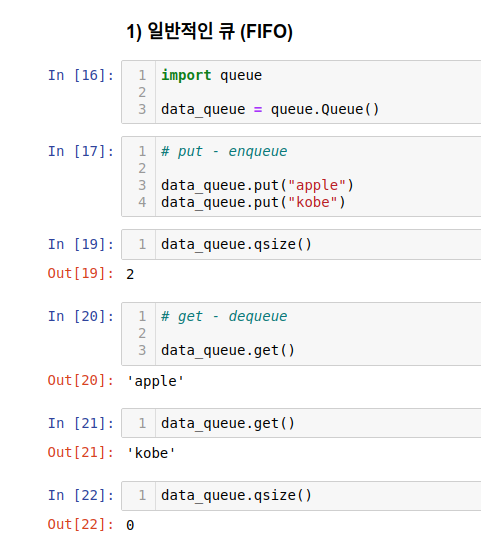Screen dimensions: 481x545
Task: Click the Out[20] prompt label
Action: [81, 380]
